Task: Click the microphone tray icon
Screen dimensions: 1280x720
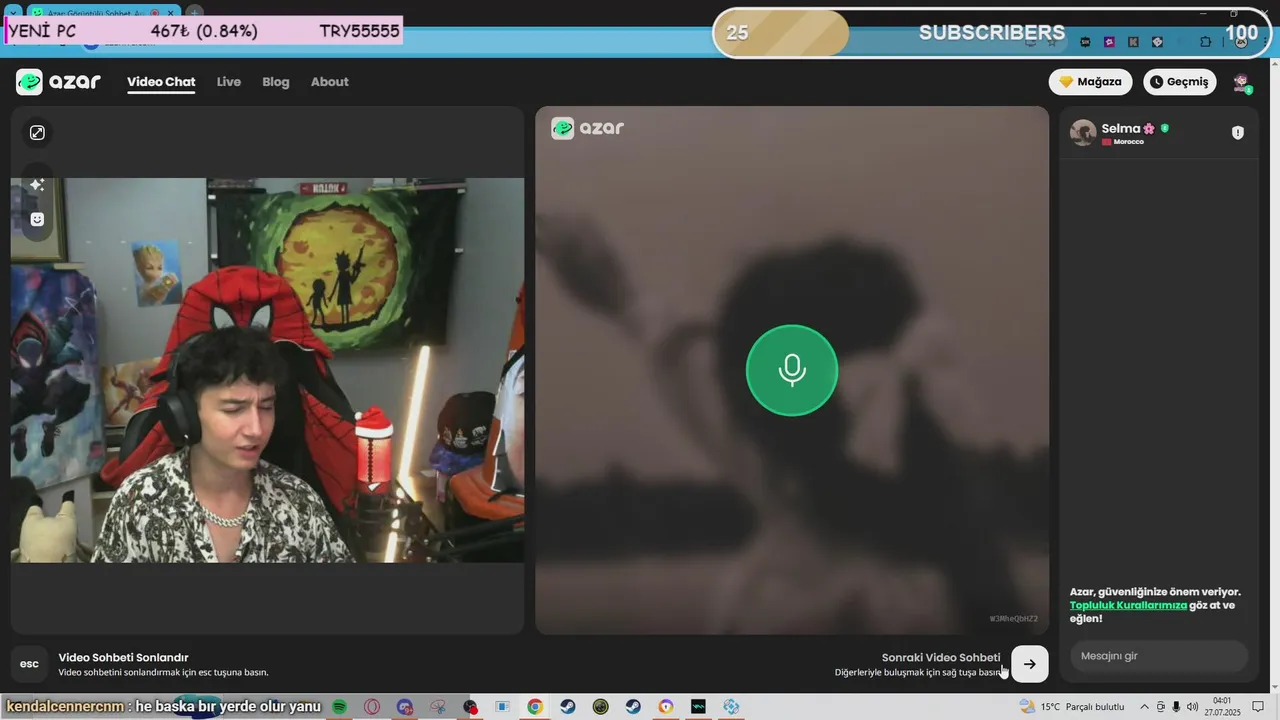Action: [x=1176, y=707]
